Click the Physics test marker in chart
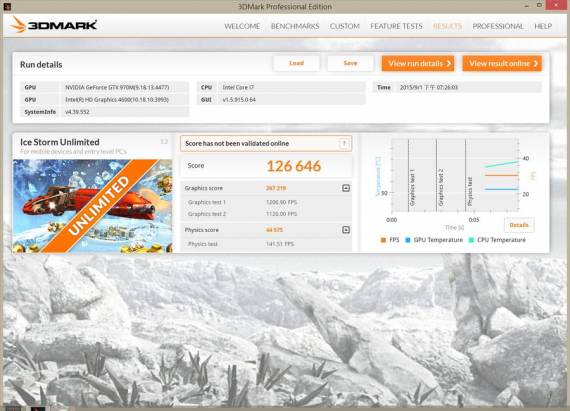570x411 pixels. point(470,192)
